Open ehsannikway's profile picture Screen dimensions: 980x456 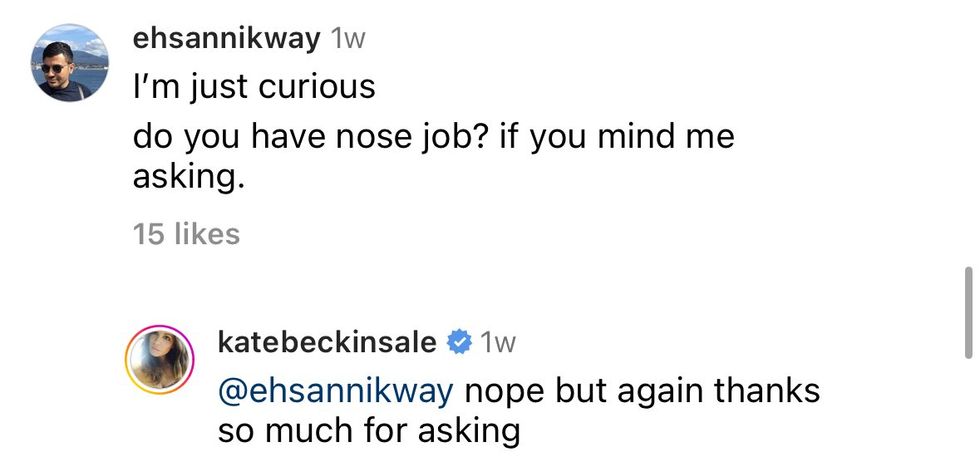pyautogui.click(x=70, y=62)
